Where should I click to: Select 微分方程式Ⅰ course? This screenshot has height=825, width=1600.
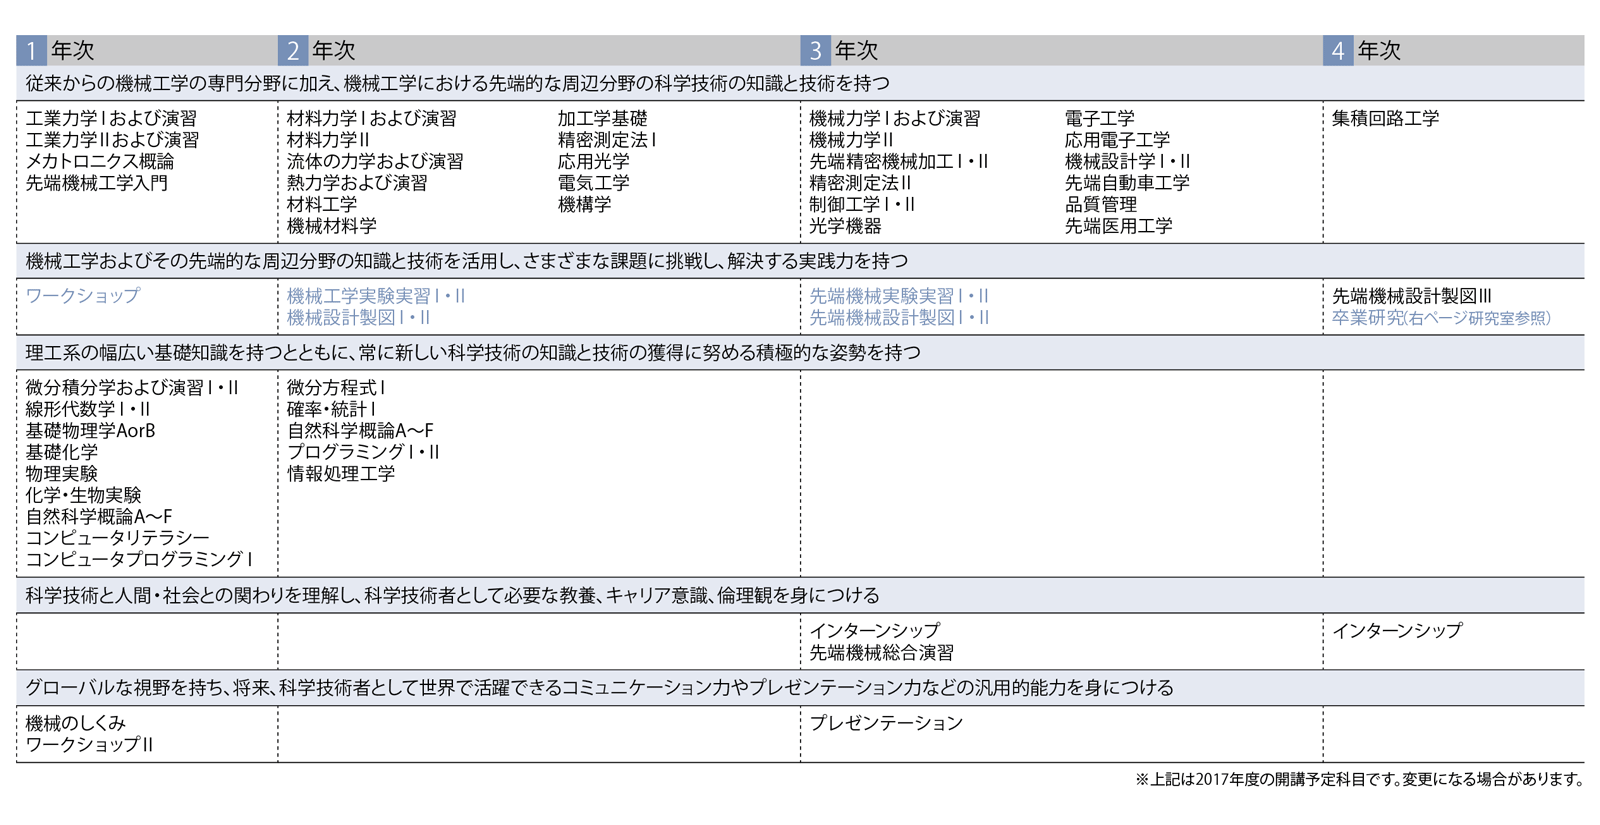point(336,388)
